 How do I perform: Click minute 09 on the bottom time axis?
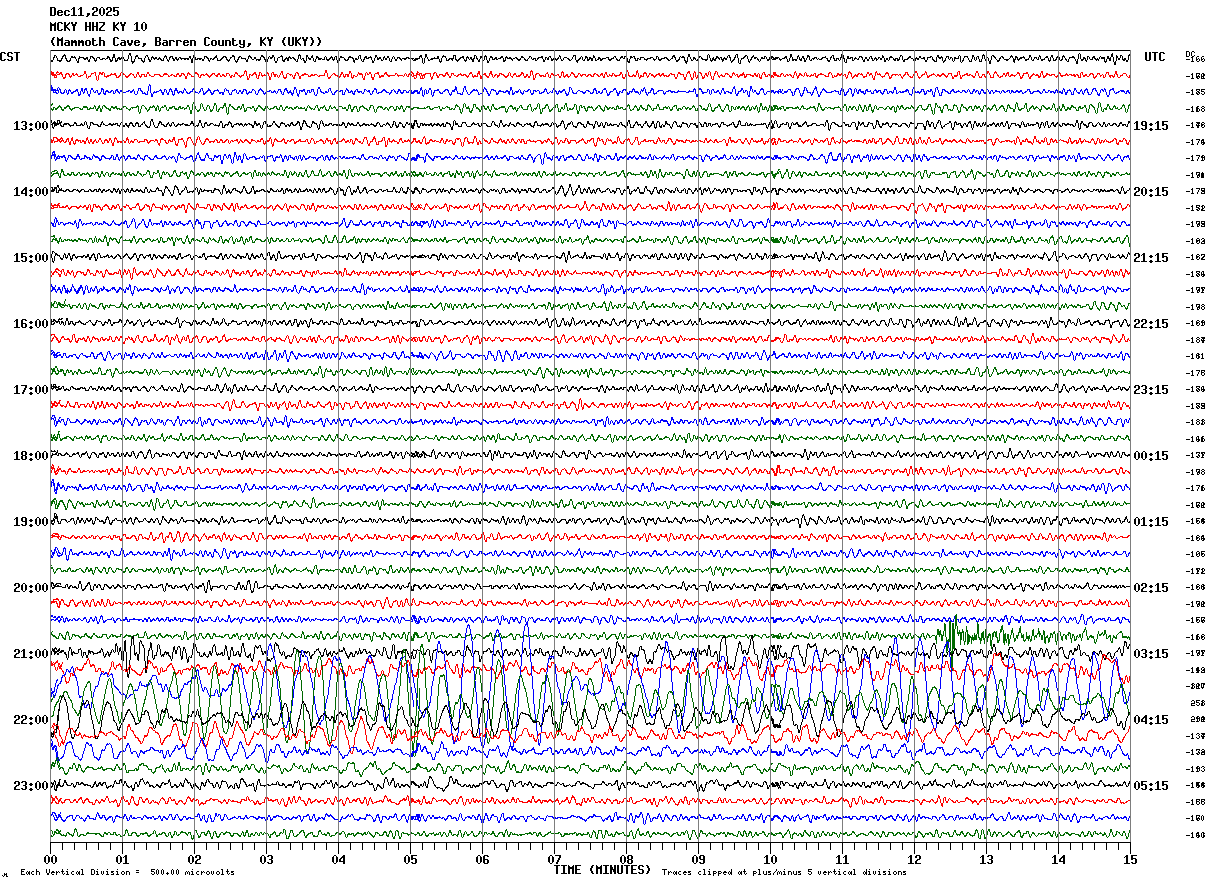point(698,859)
